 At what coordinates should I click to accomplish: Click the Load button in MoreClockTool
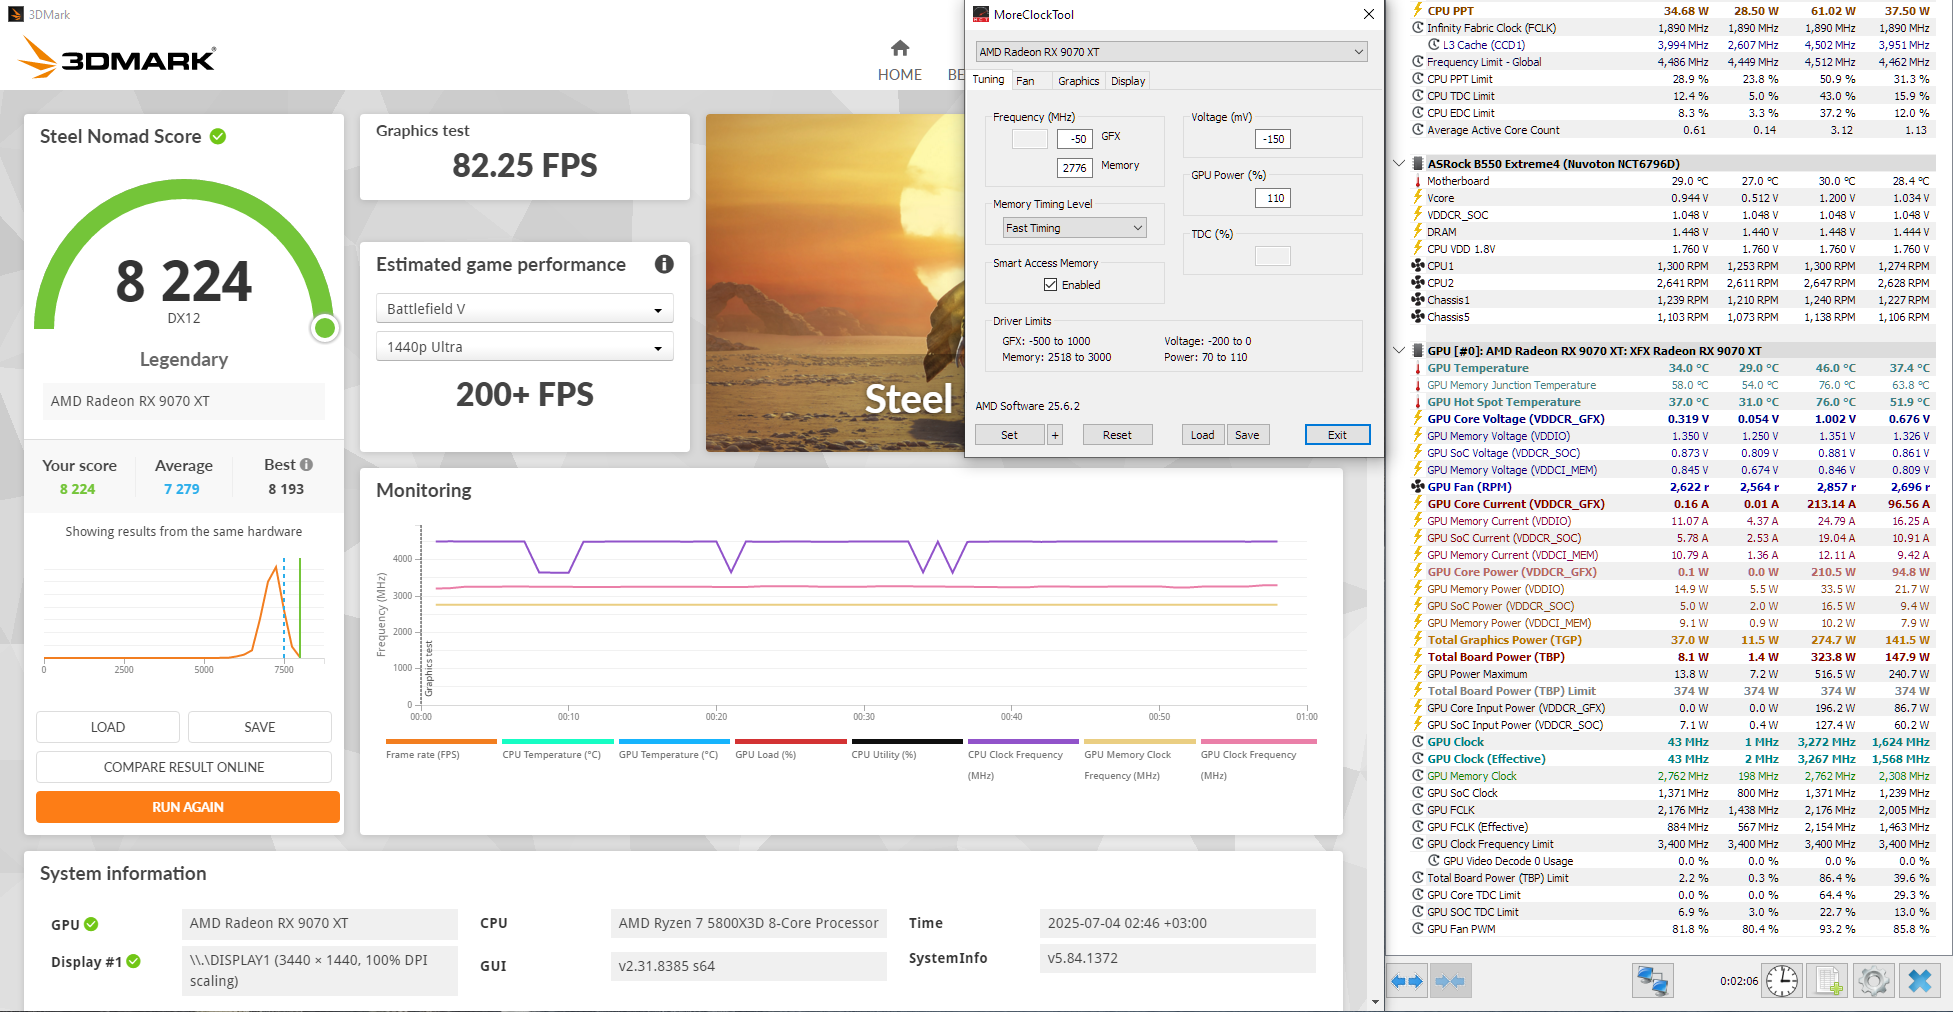click(1203, 435)
